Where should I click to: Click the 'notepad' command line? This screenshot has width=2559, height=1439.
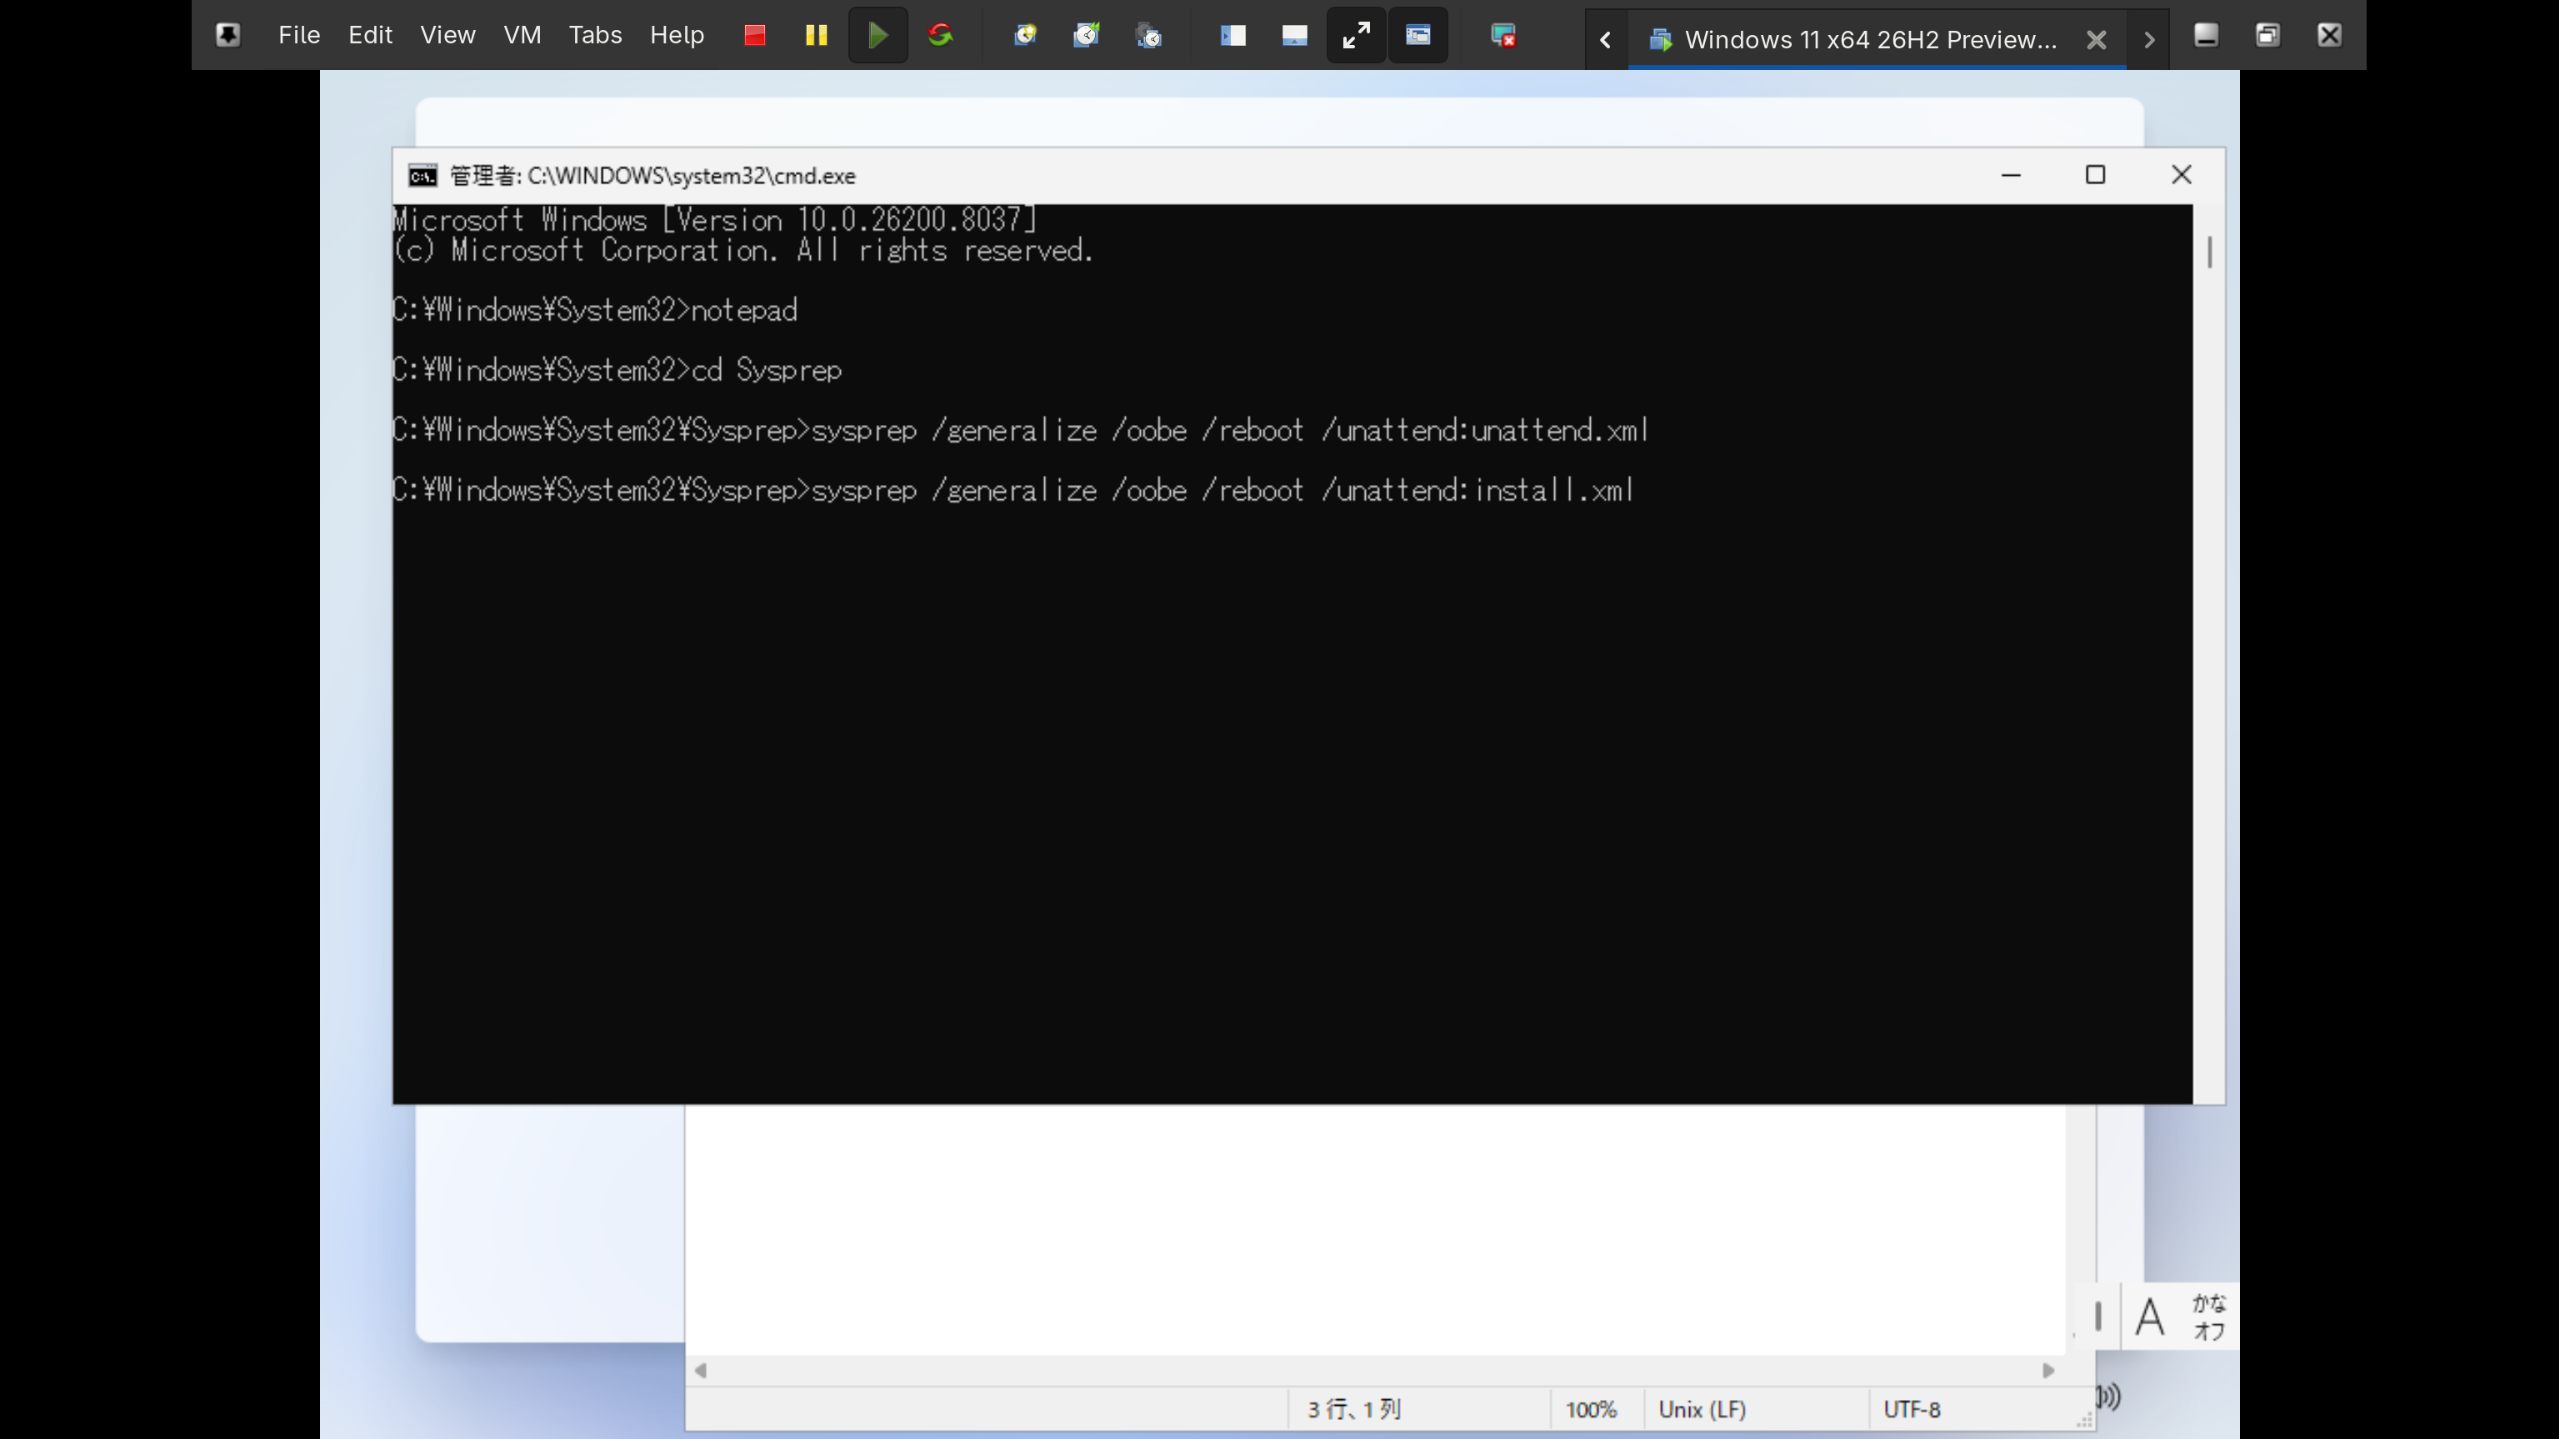click(596, 310)
